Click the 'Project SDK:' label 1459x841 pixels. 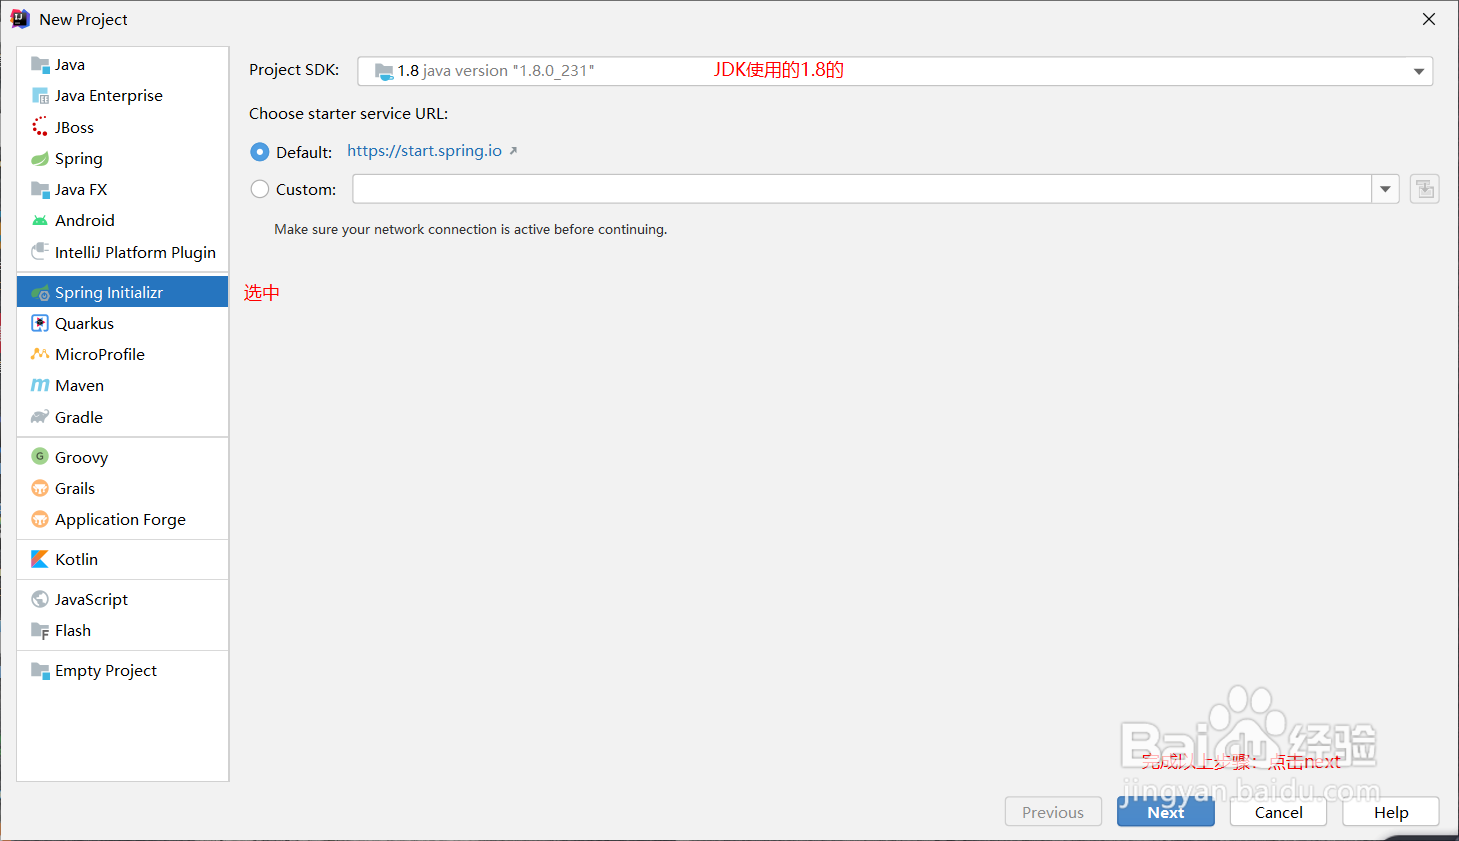tap(294, 70)
